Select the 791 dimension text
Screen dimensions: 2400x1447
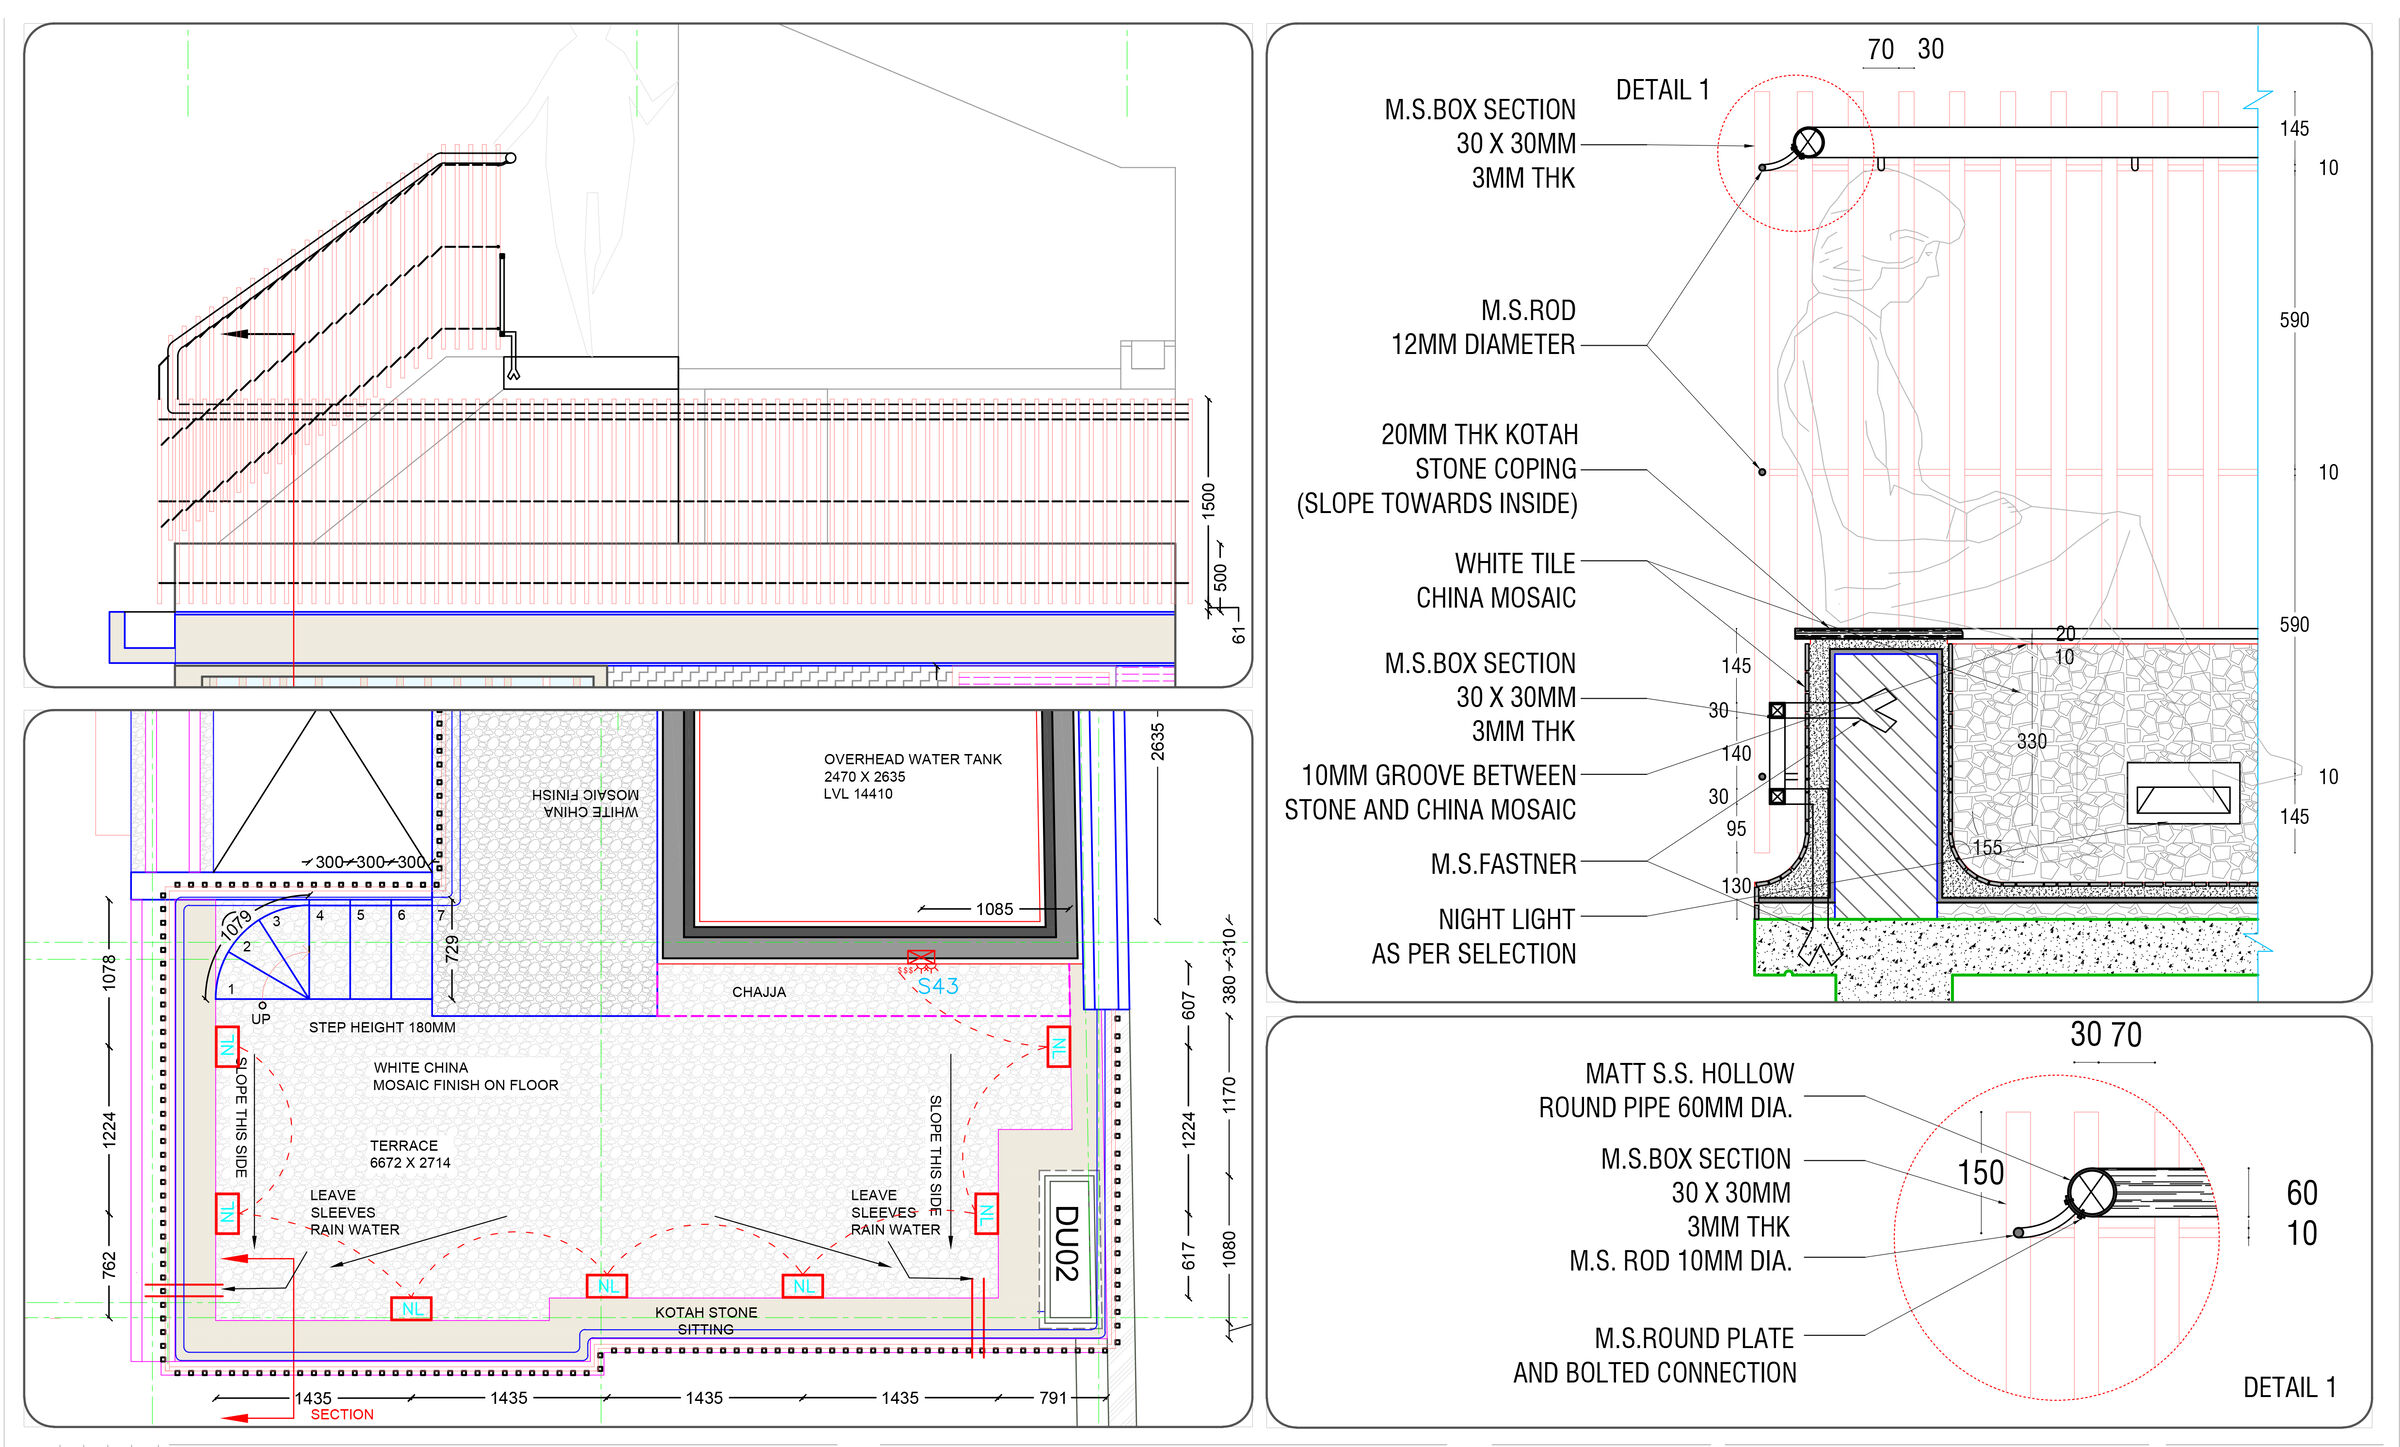(x=1053, y=1398)
